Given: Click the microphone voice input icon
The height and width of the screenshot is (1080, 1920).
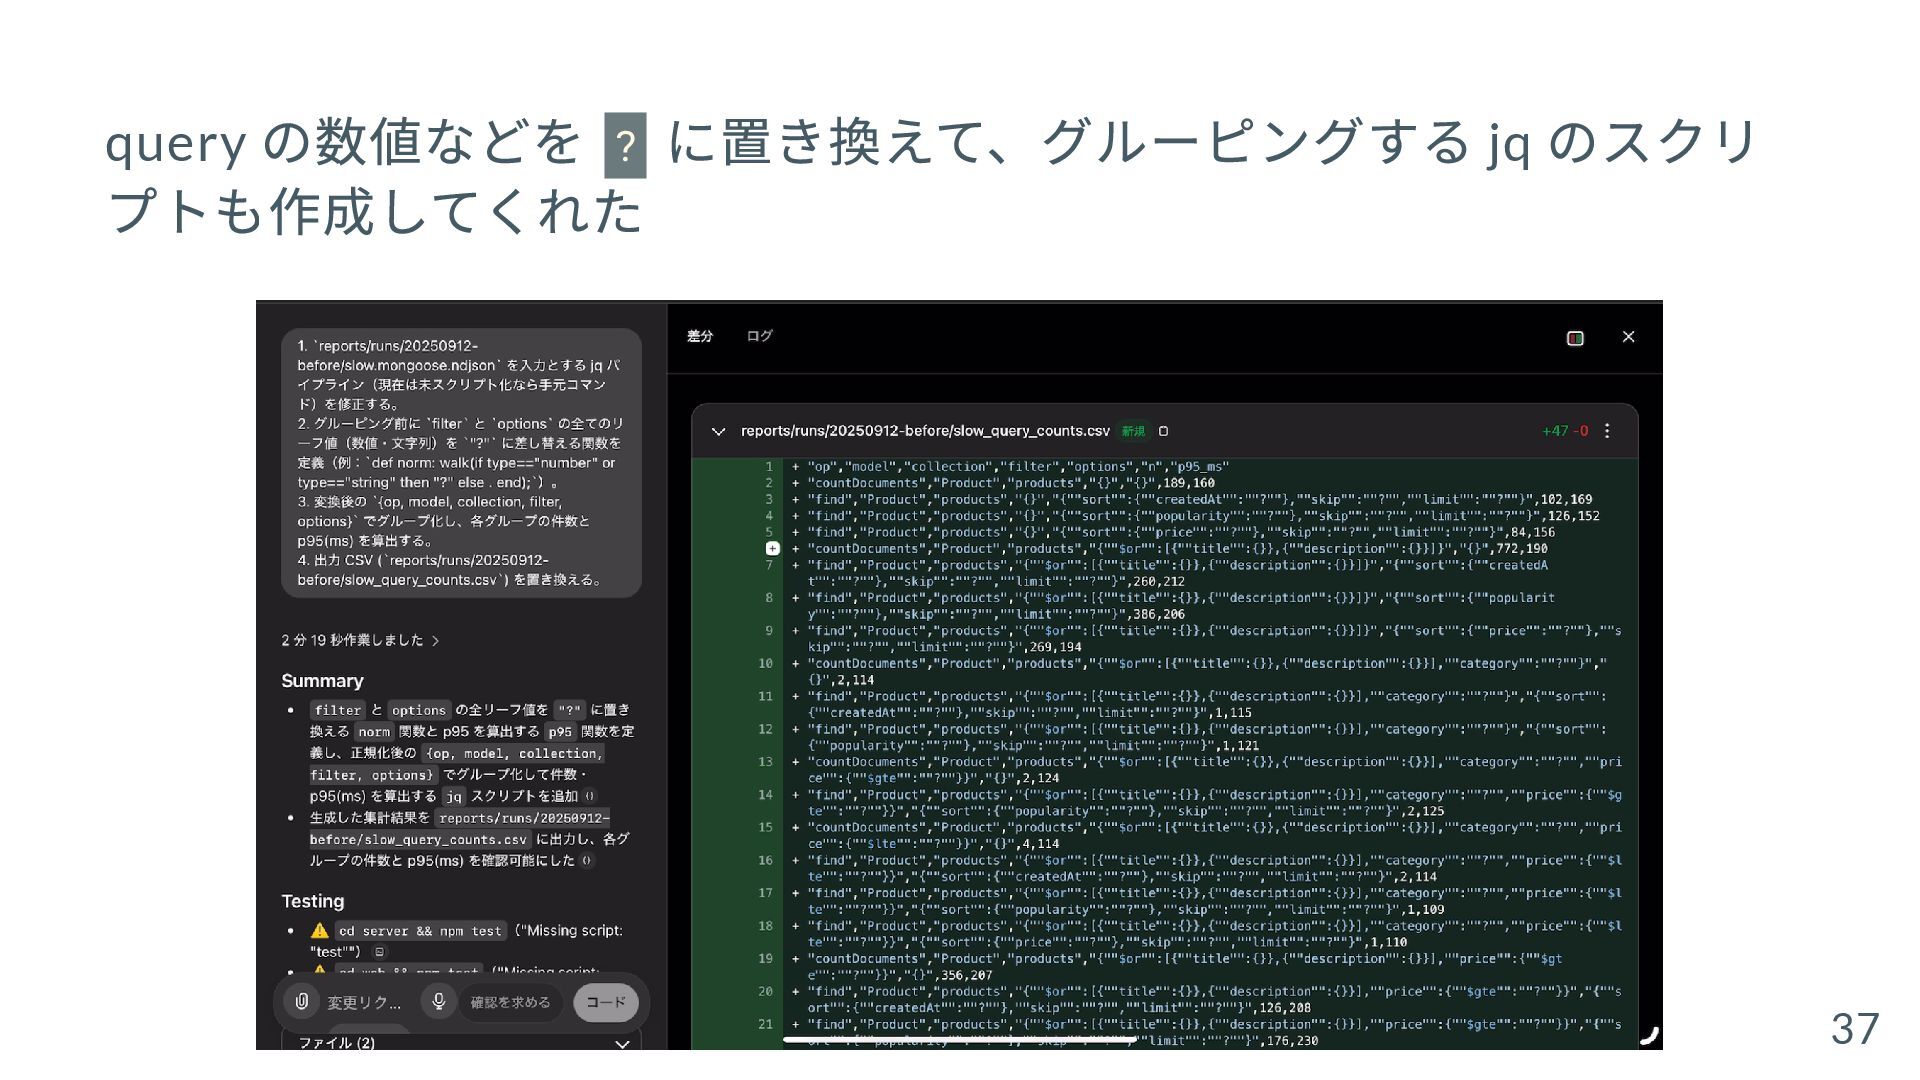Looking at the screenshot, I should coord(438,1001).
